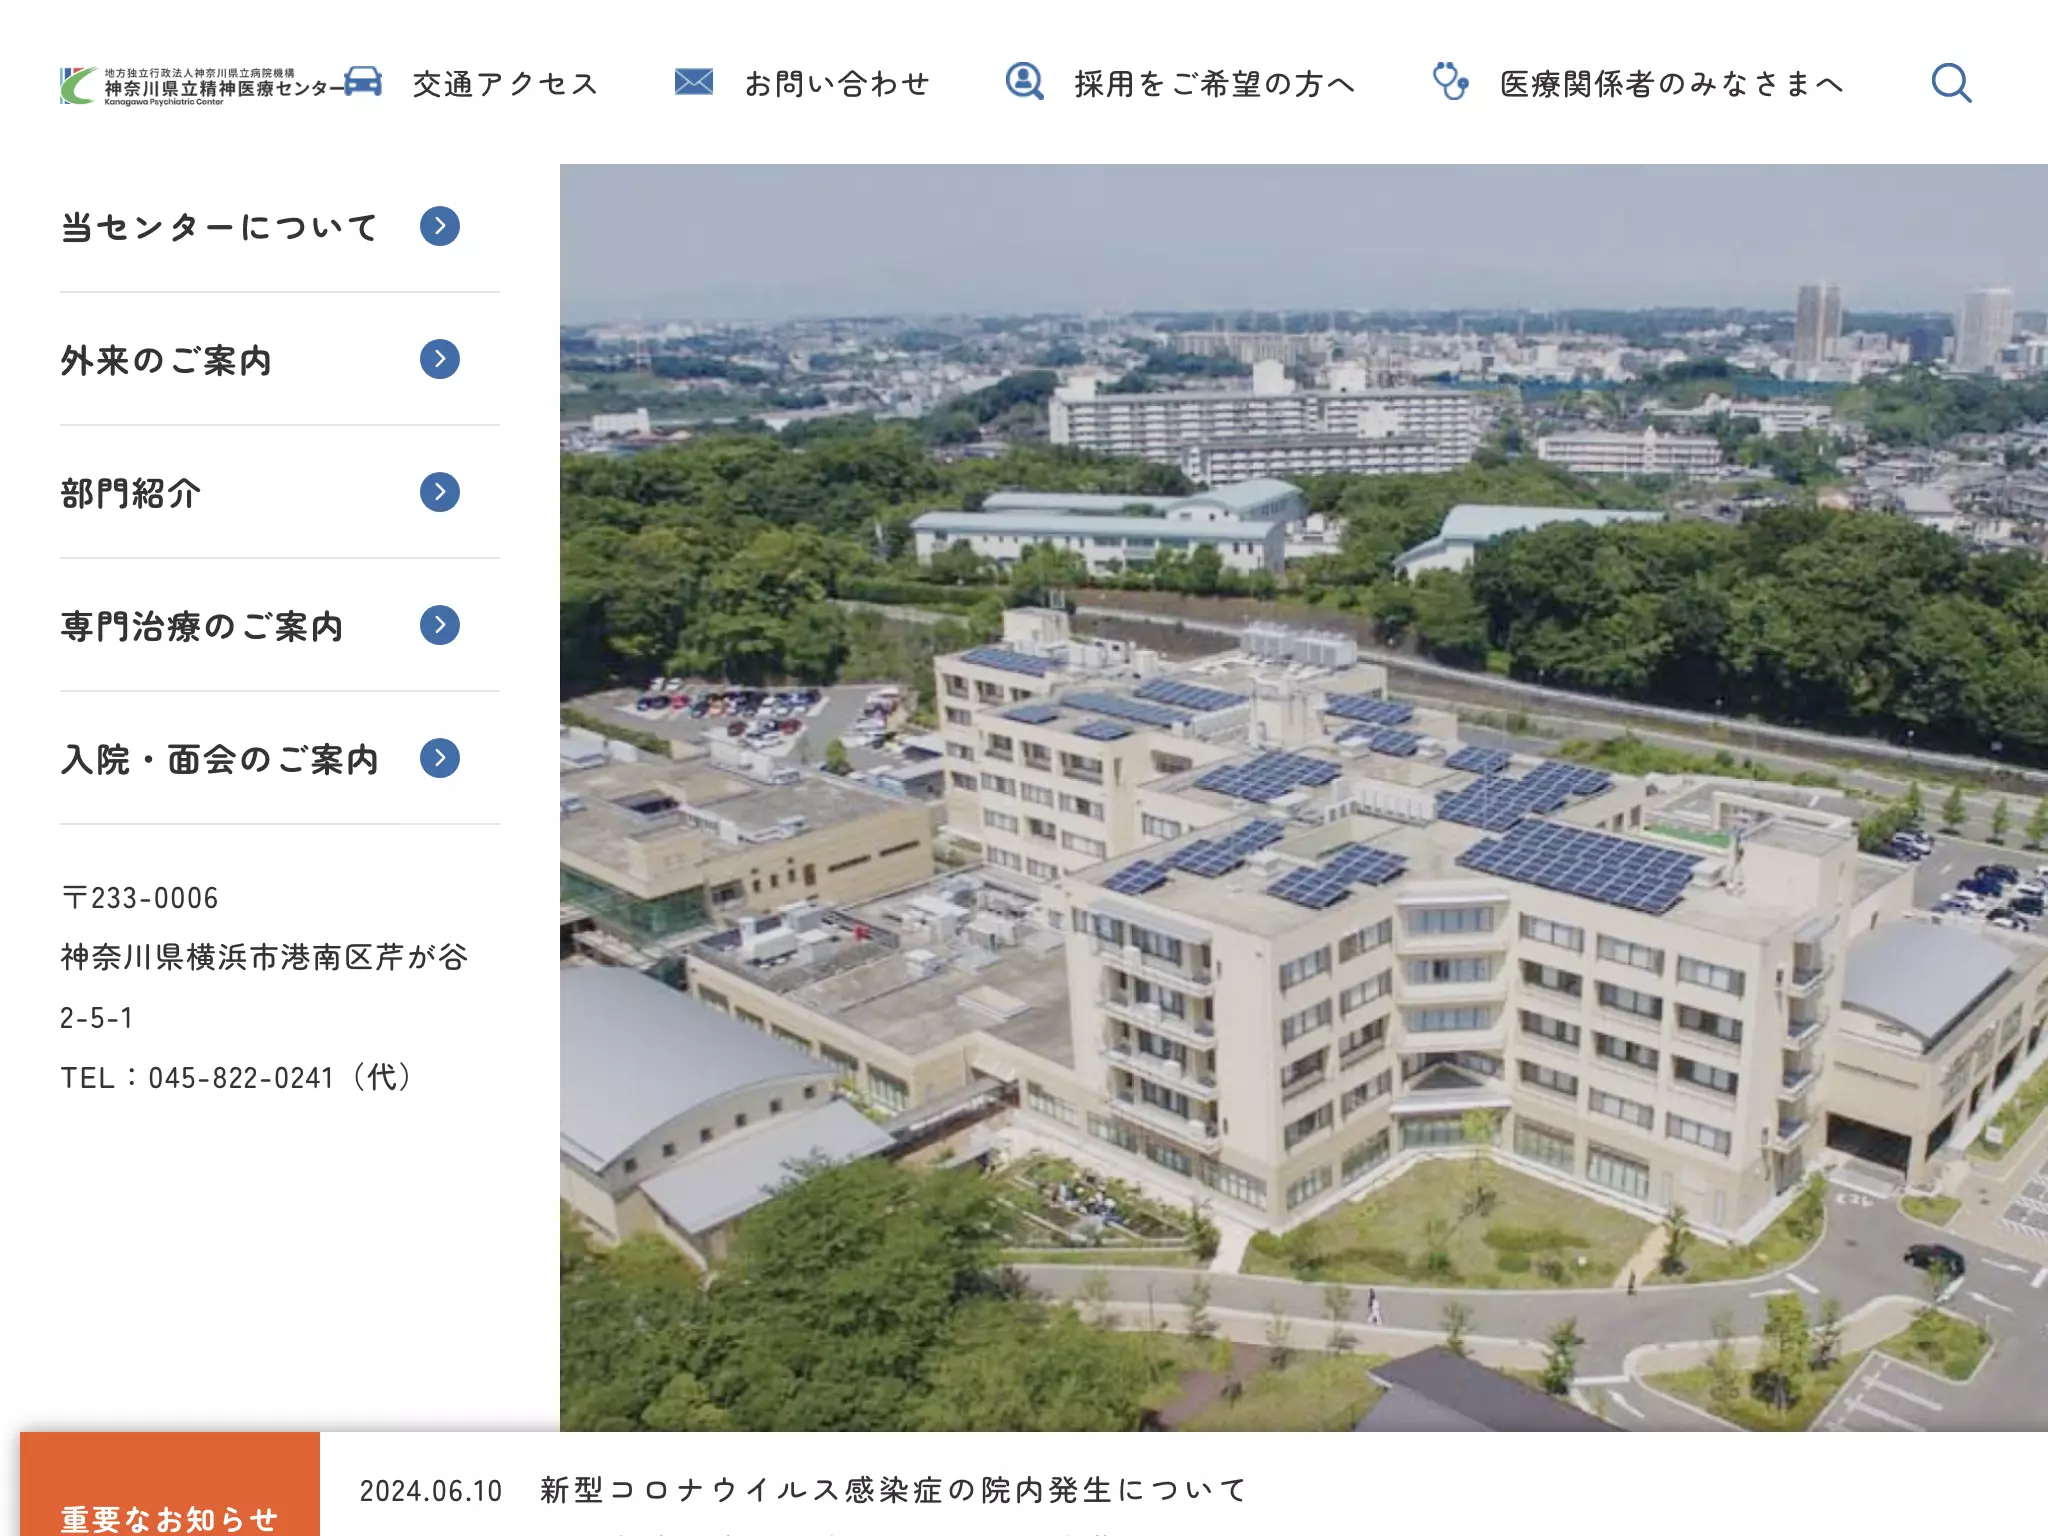Image resolution: width=2048 pixels, height=1536 pixels.
Task: Open the お問い合わせ link
Action: tap(838, 84)
